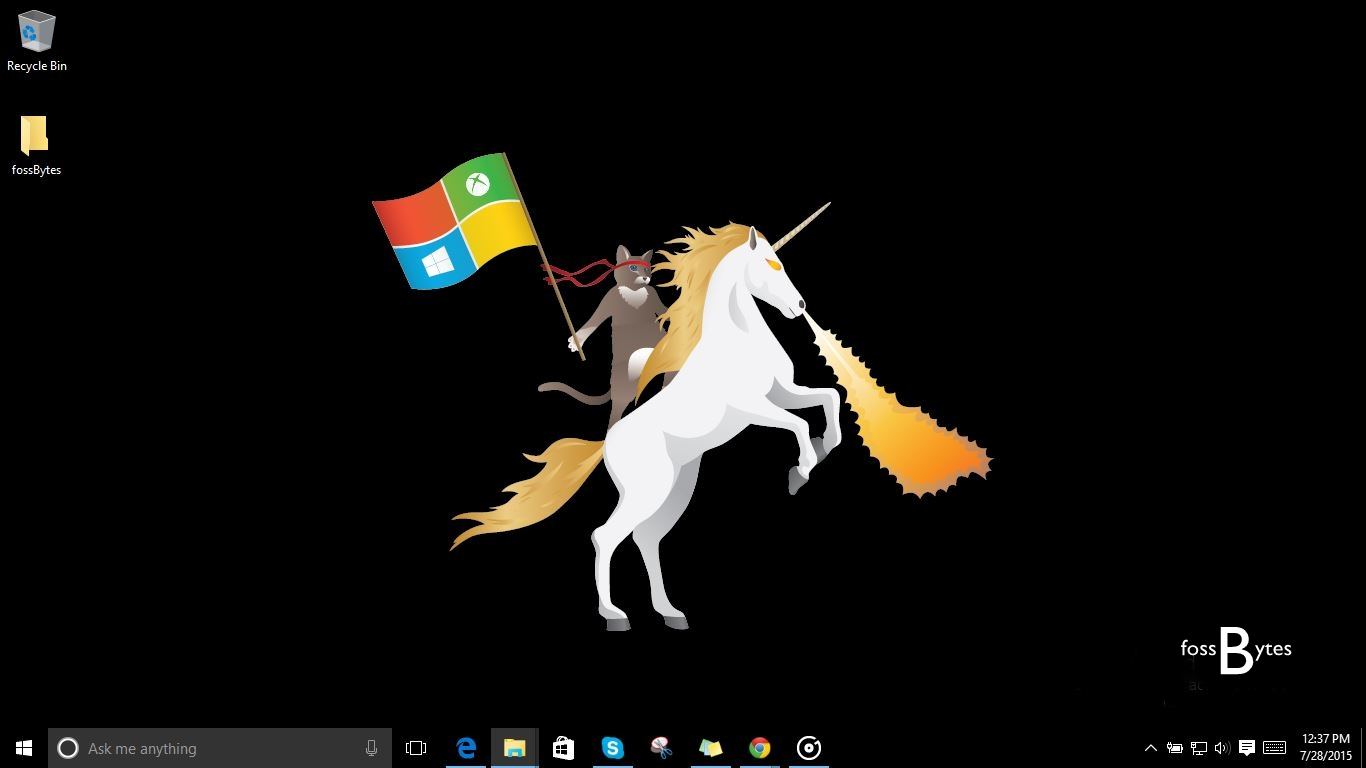
Task: Open the Action Center notifications
Action: 1246,748
